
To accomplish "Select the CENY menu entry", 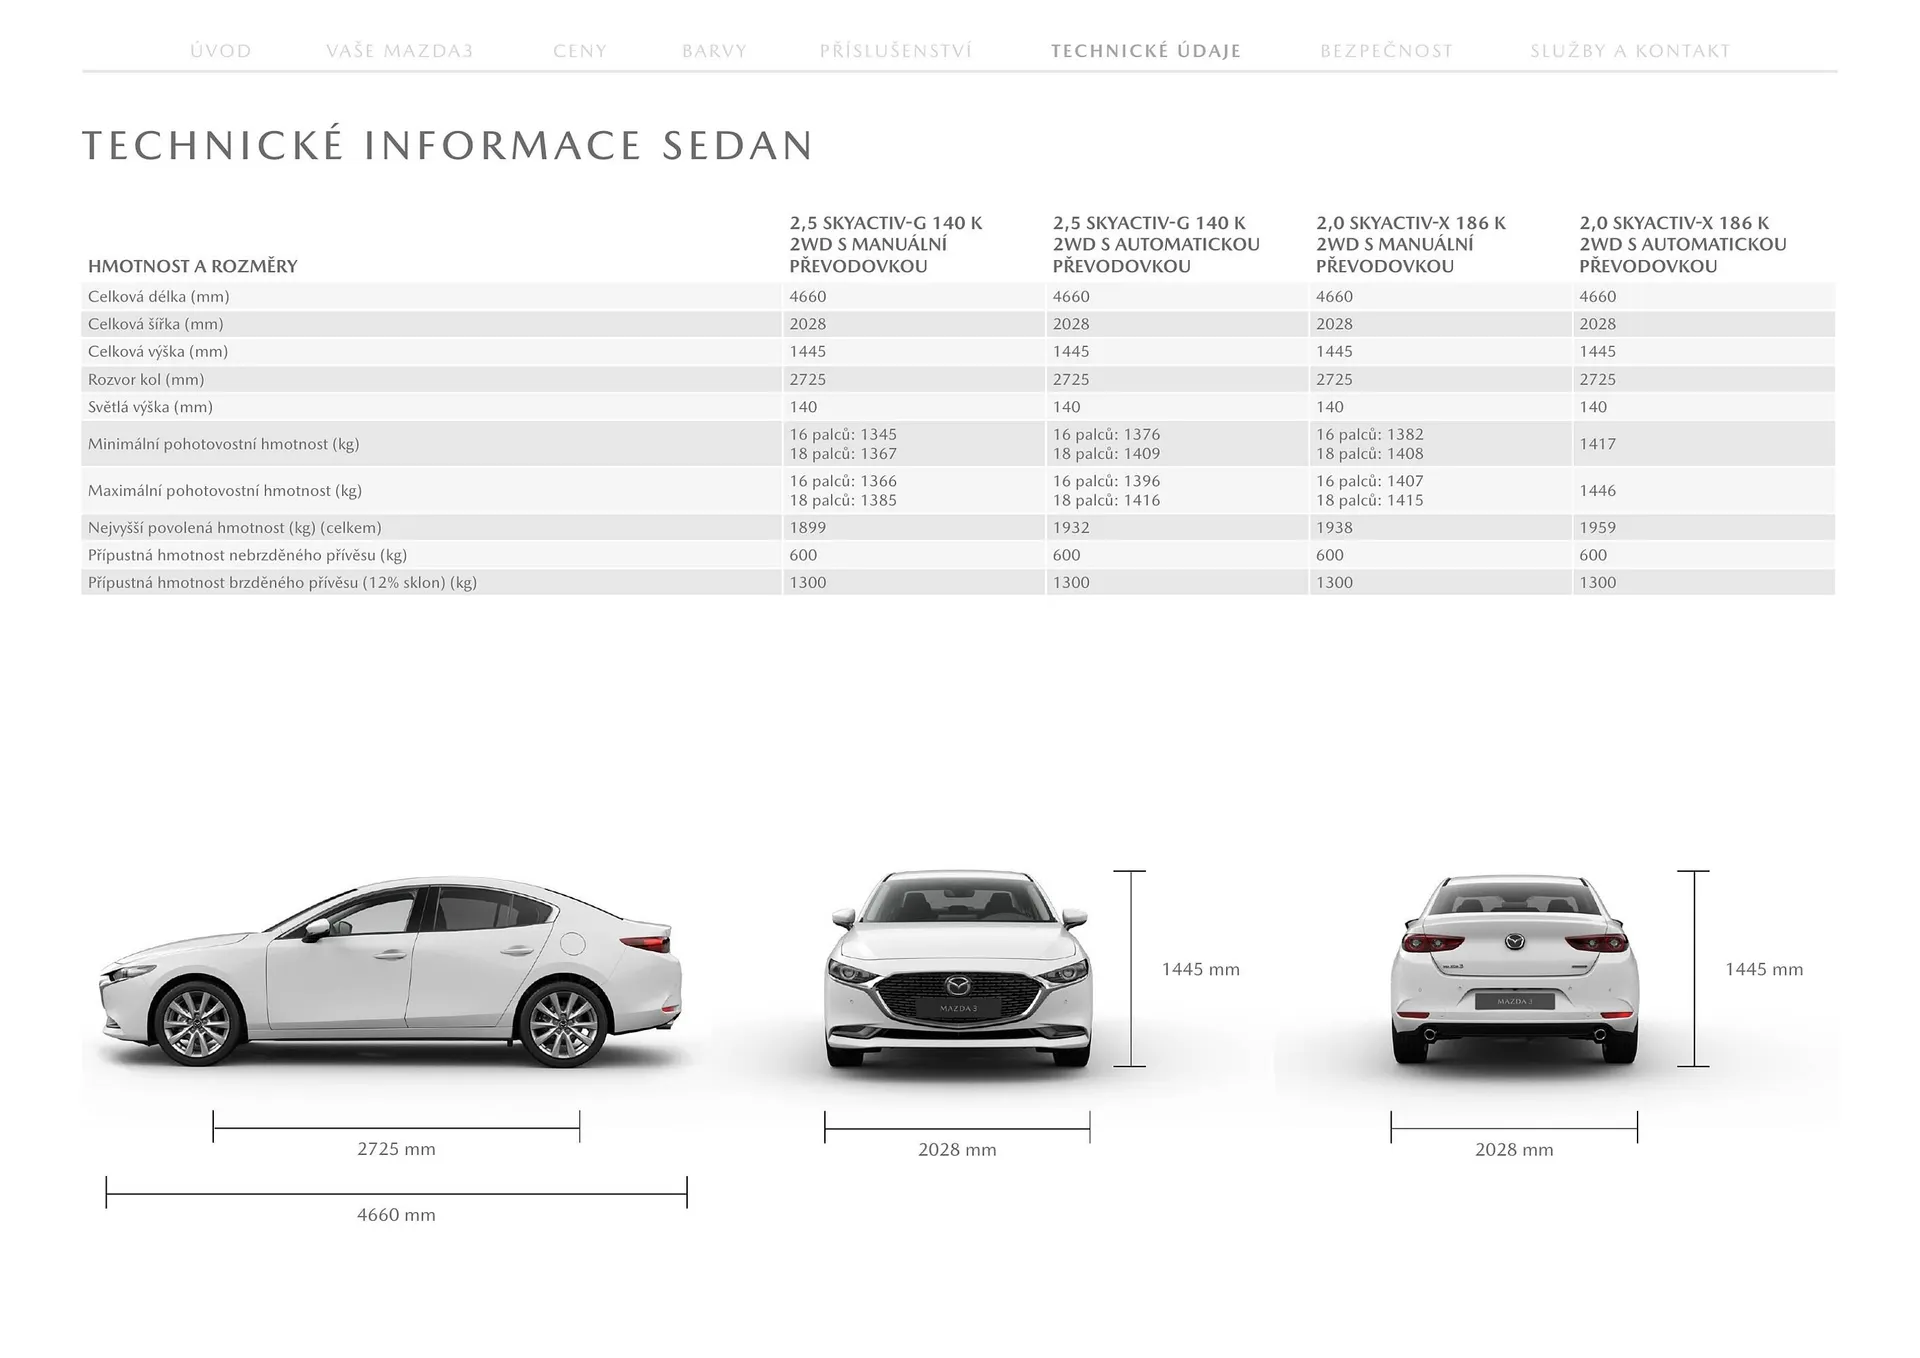I will [x=580, y=50].
